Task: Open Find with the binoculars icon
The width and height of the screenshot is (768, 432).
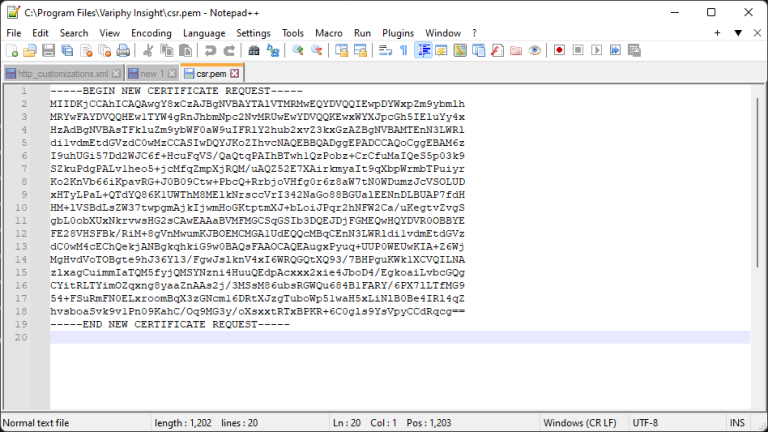Action: (x=254, y=50)
